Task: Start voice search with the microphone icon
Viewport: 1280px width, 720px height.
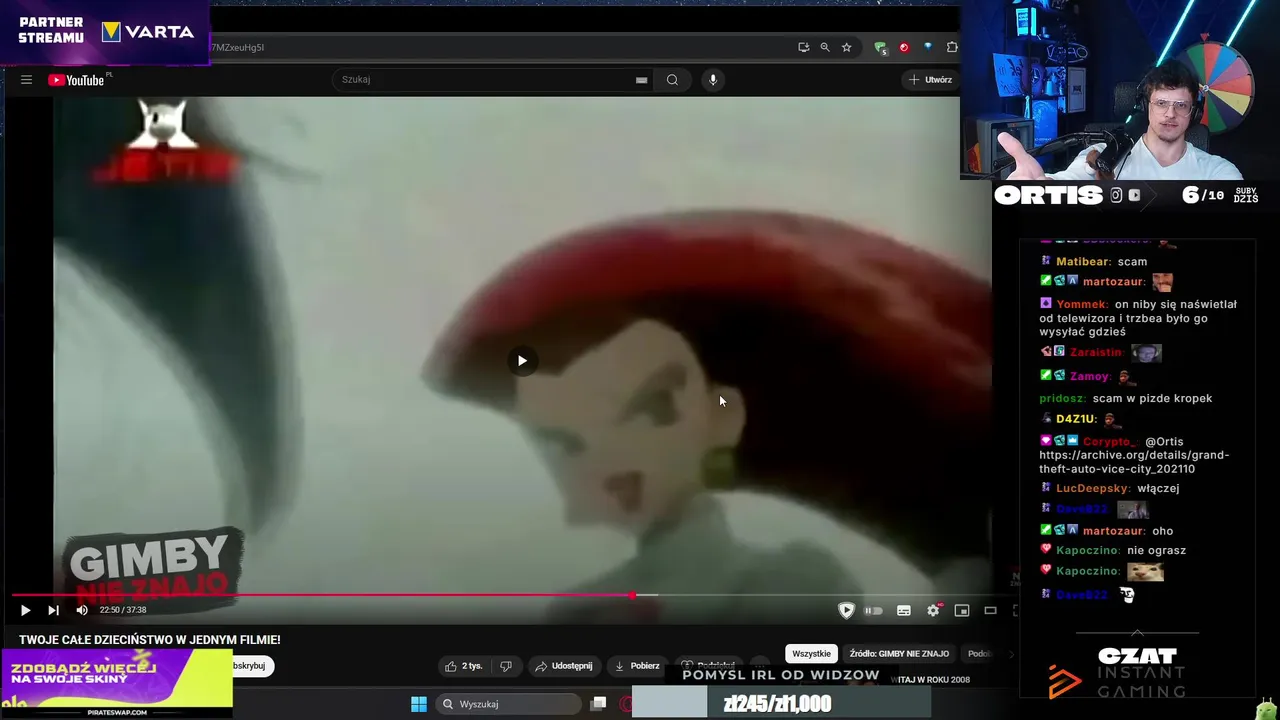Action: point(712,80)
